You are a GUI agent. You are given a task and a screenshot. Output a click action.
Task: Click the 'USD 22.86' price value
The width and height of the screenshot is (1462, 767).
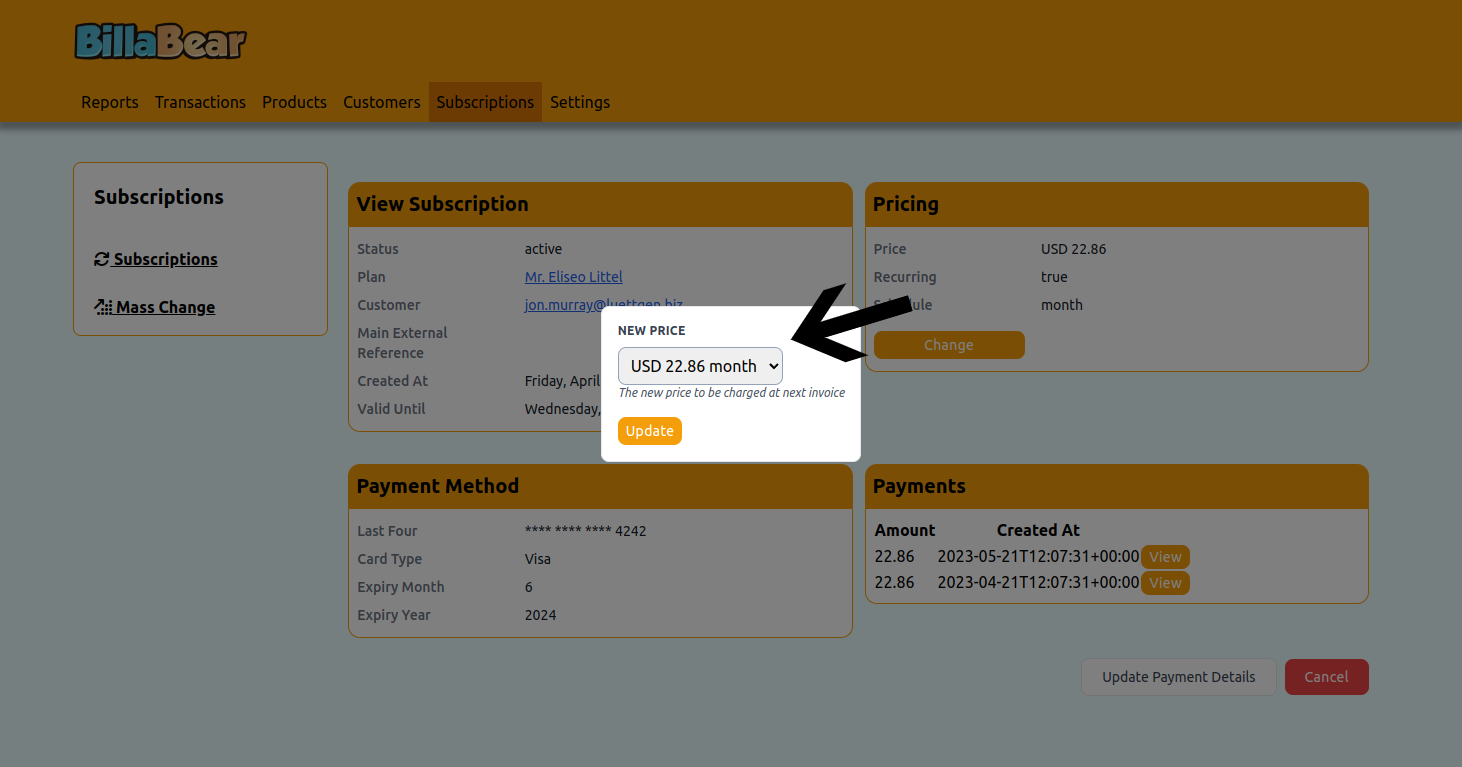[1074, 249]
